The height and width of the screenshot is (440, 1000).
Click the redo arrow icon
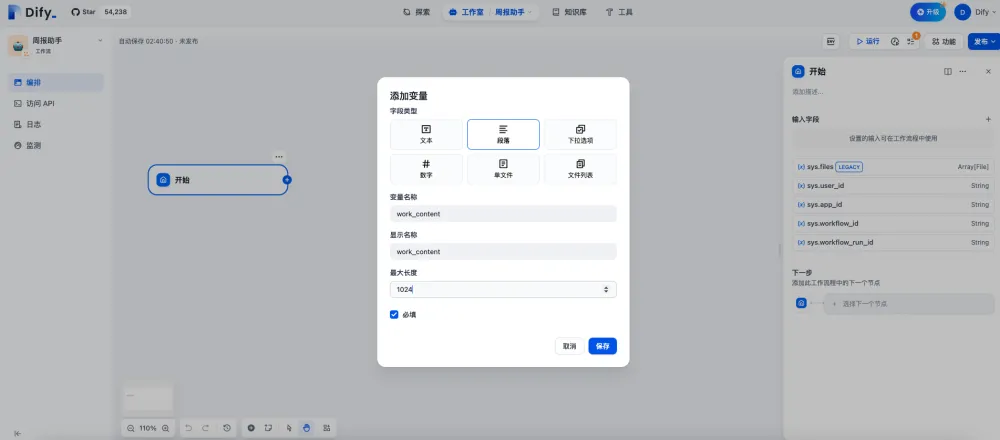tap(205, 428)
